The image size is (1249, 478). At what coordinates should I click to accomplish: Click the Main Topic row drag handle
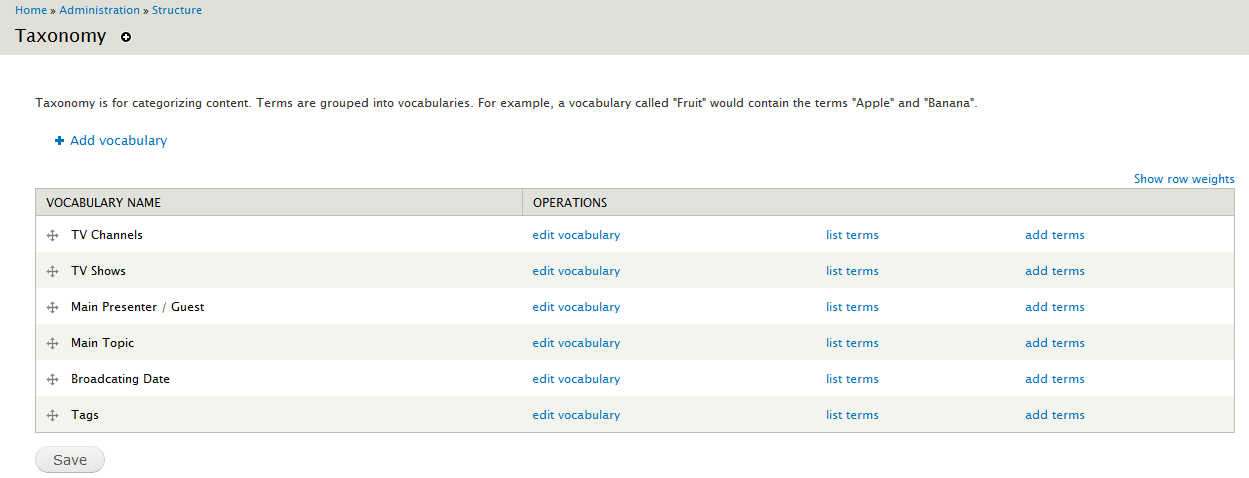tap(53, 344)
